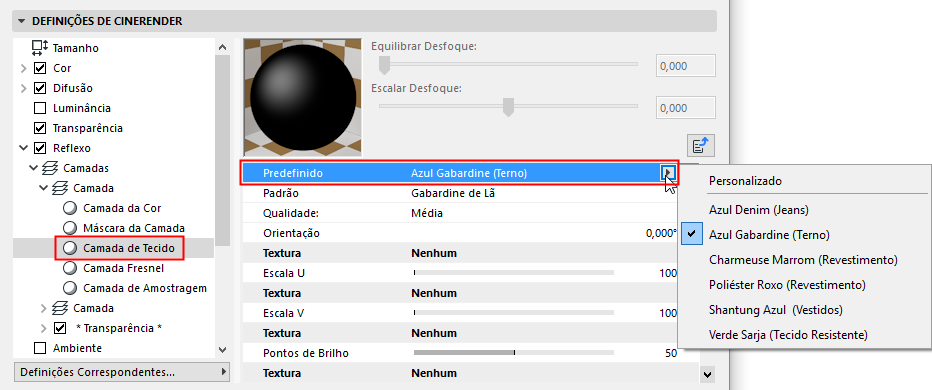Click the channel tree scroll up arrow
This screenshot has width=932, height=390.
point(222,47)
